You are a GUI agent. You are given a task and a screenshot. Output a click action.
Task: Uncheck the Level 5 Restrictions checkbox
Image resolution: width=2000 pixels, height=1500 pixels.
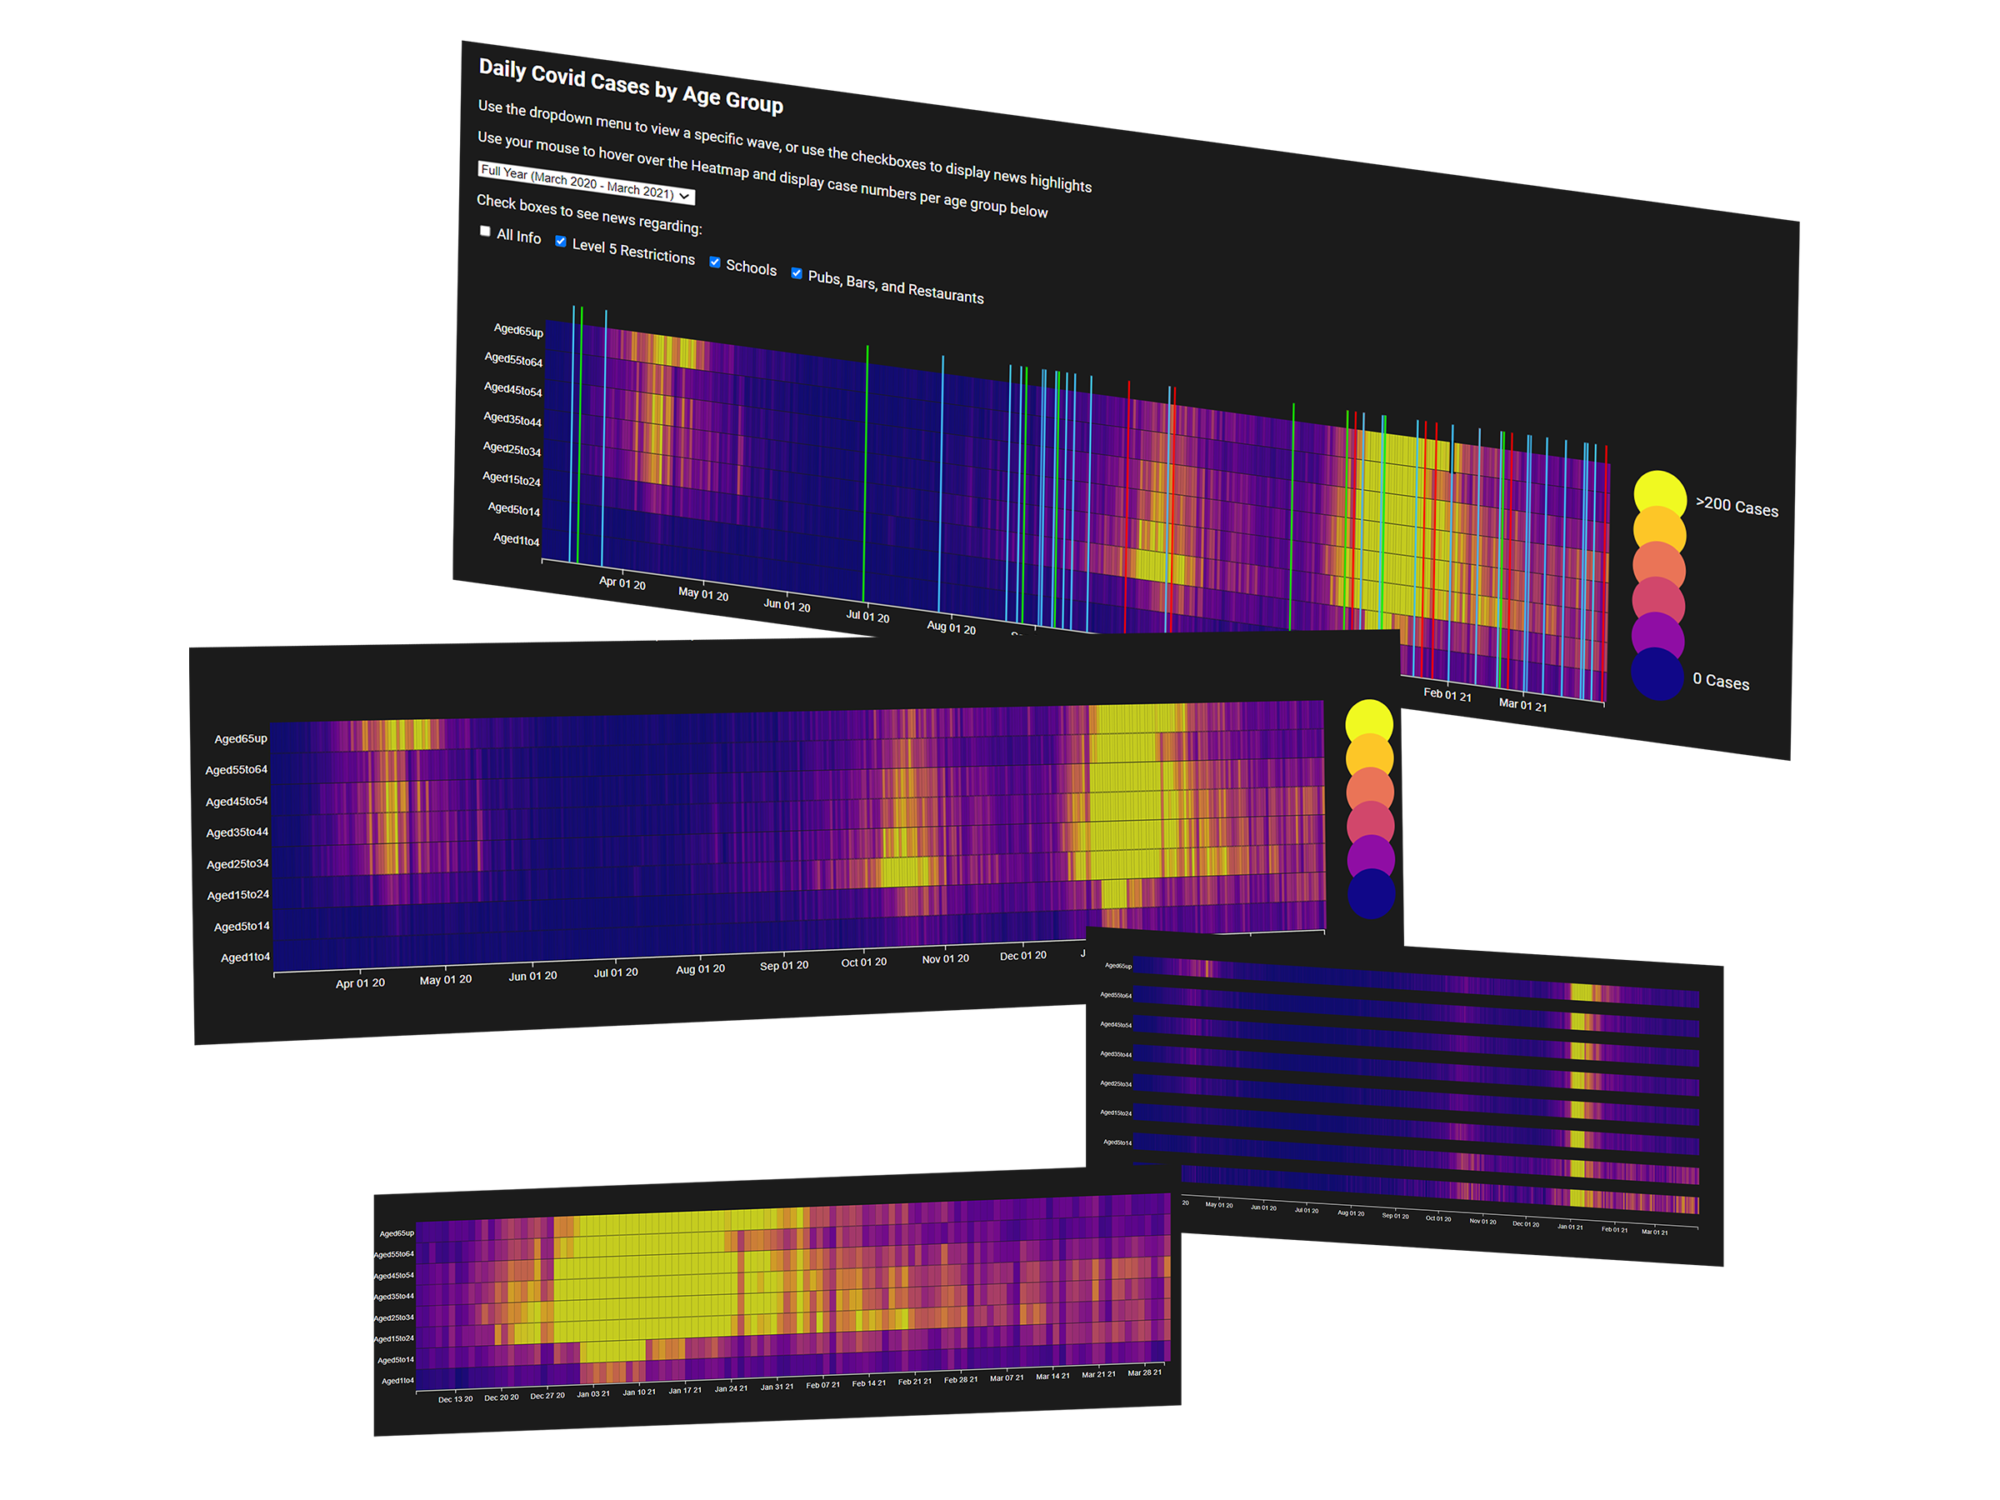(x=561, y=241)
